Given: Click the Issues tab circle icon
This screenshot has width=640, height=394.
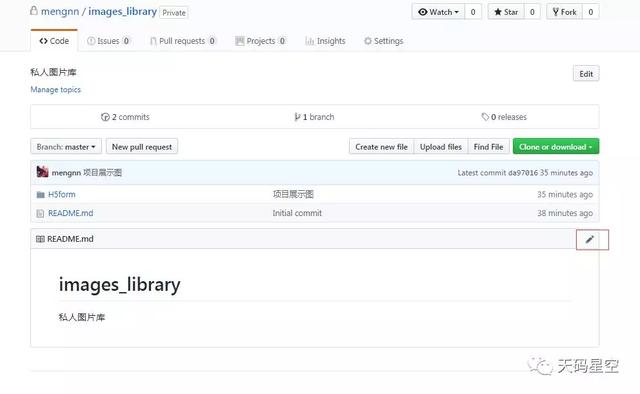Looking at the screenshot, I should pyautogui.click(x=91, y=41).
